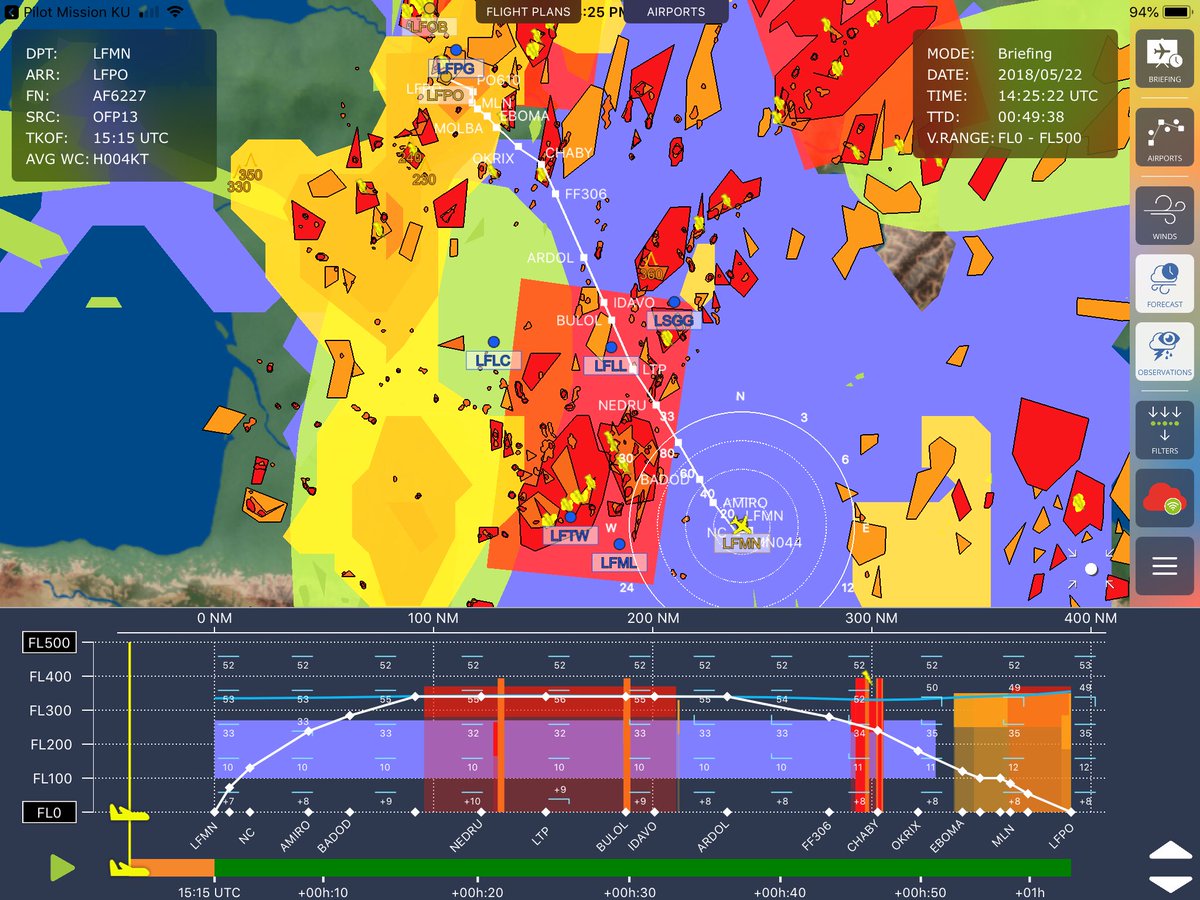Tap the cloud sync status icon

tap(1163, 497)
